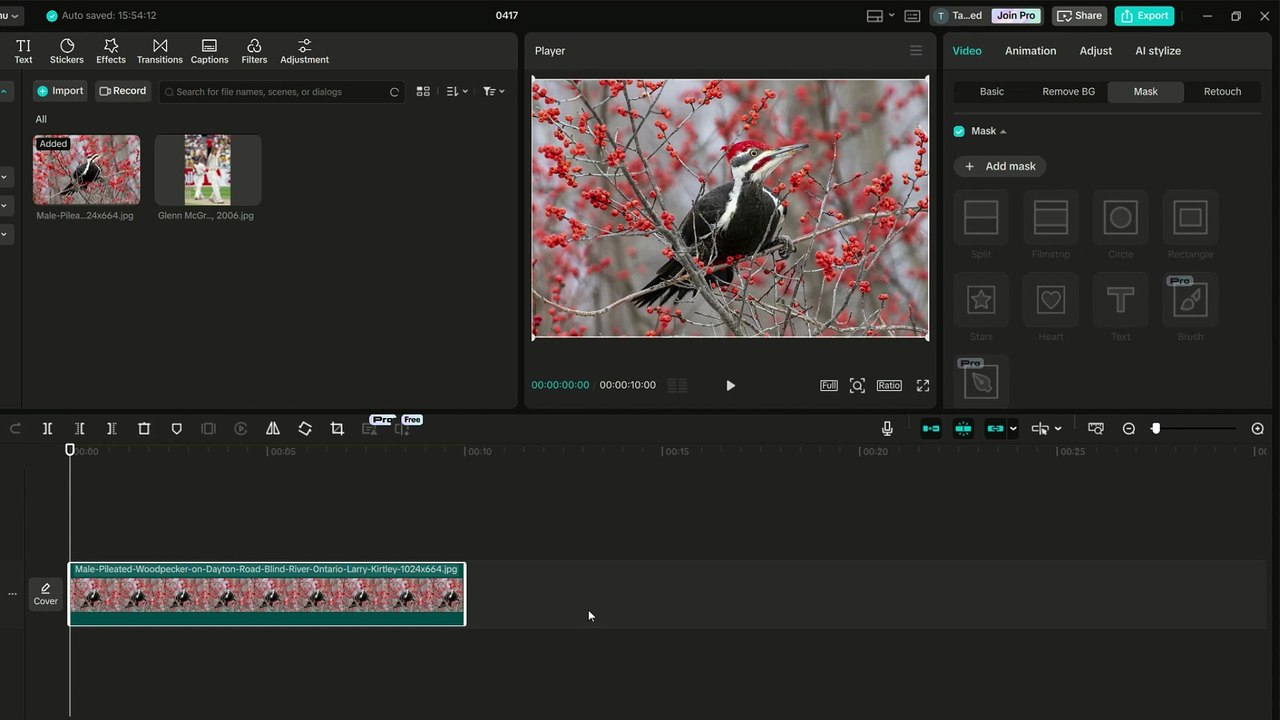The height and width of the screenshot is (720, 1280).
Task: Toggle auto snapping in timeline
Action: point(963,428)
